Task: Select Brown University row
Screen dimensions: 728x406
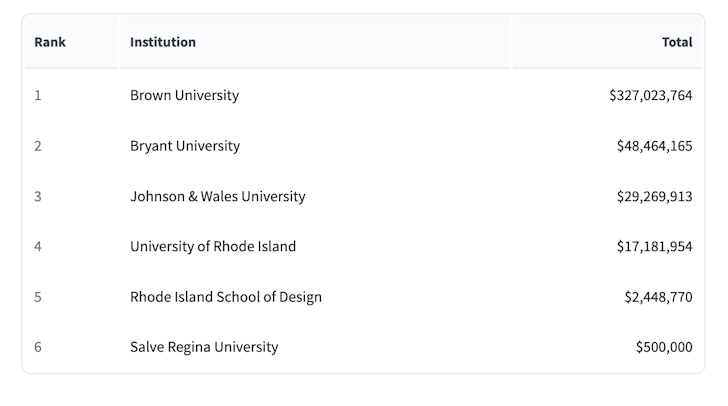Action: click(x=363, y=95)
